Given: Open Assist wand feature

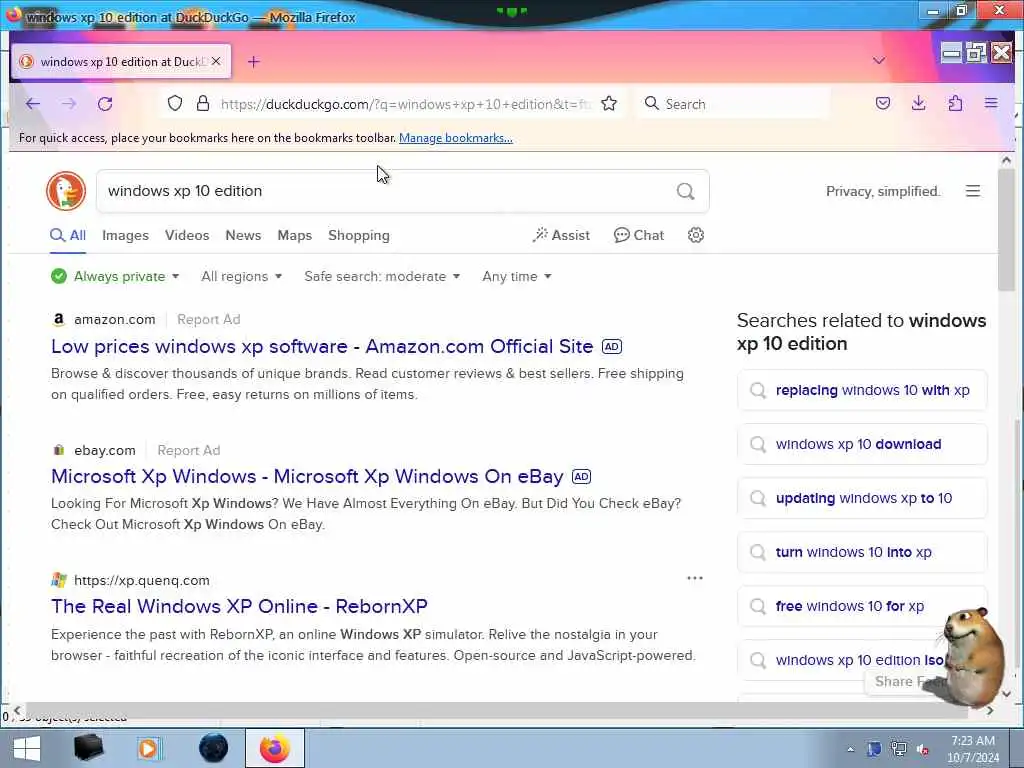Looking at the screenshot, I should (561, 235).
